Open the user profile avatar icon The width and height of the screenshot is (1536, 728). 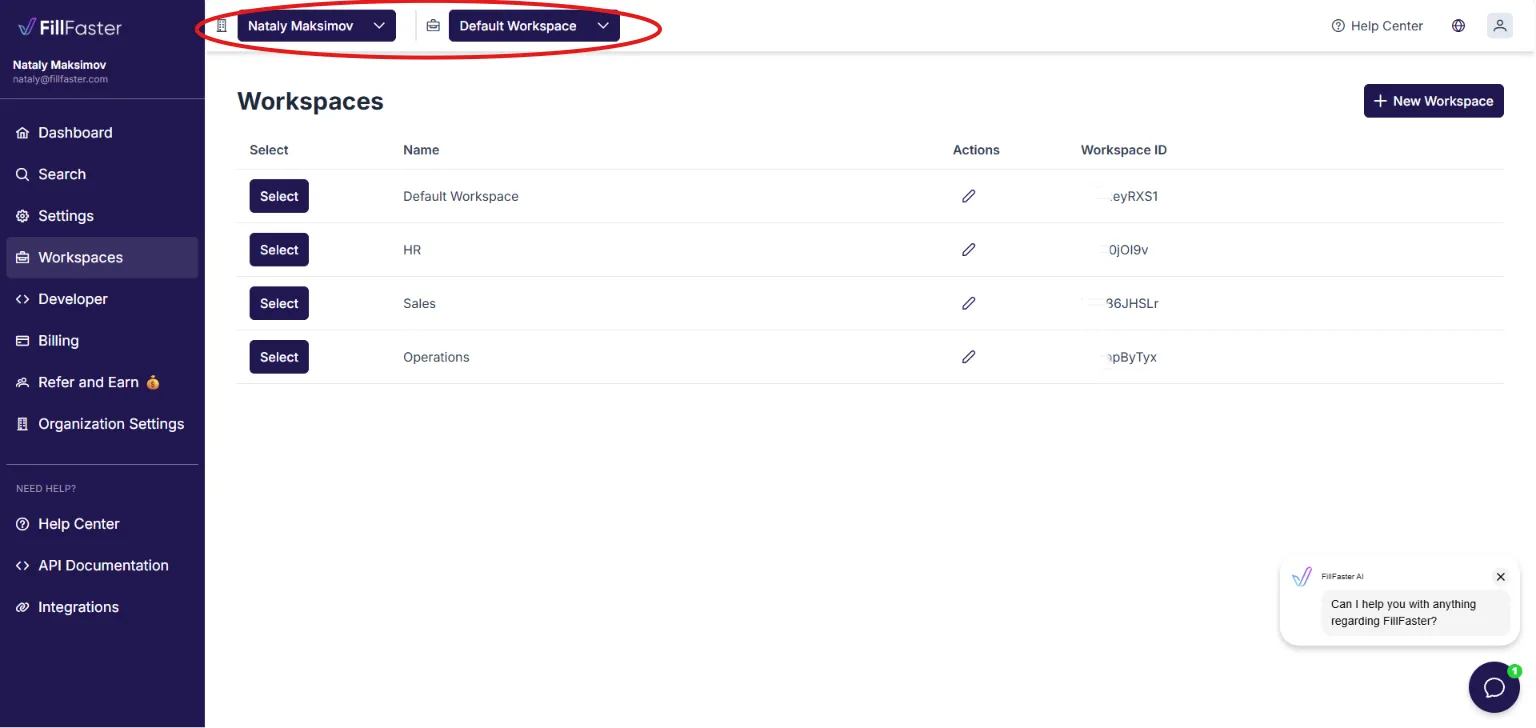click(x=1499, y=26)
